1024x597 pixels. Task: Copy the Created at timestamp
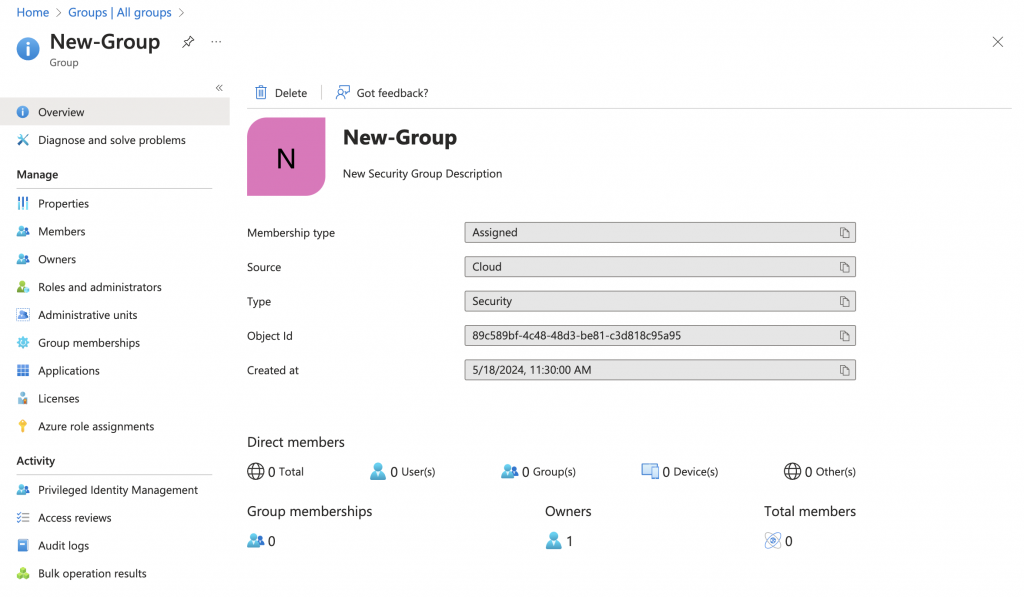tap(844, 370)
